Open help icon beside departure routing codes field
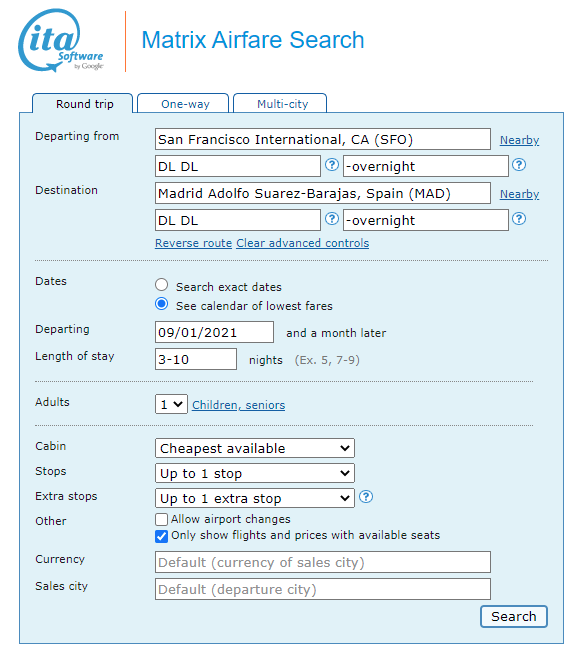 point(332,165)
